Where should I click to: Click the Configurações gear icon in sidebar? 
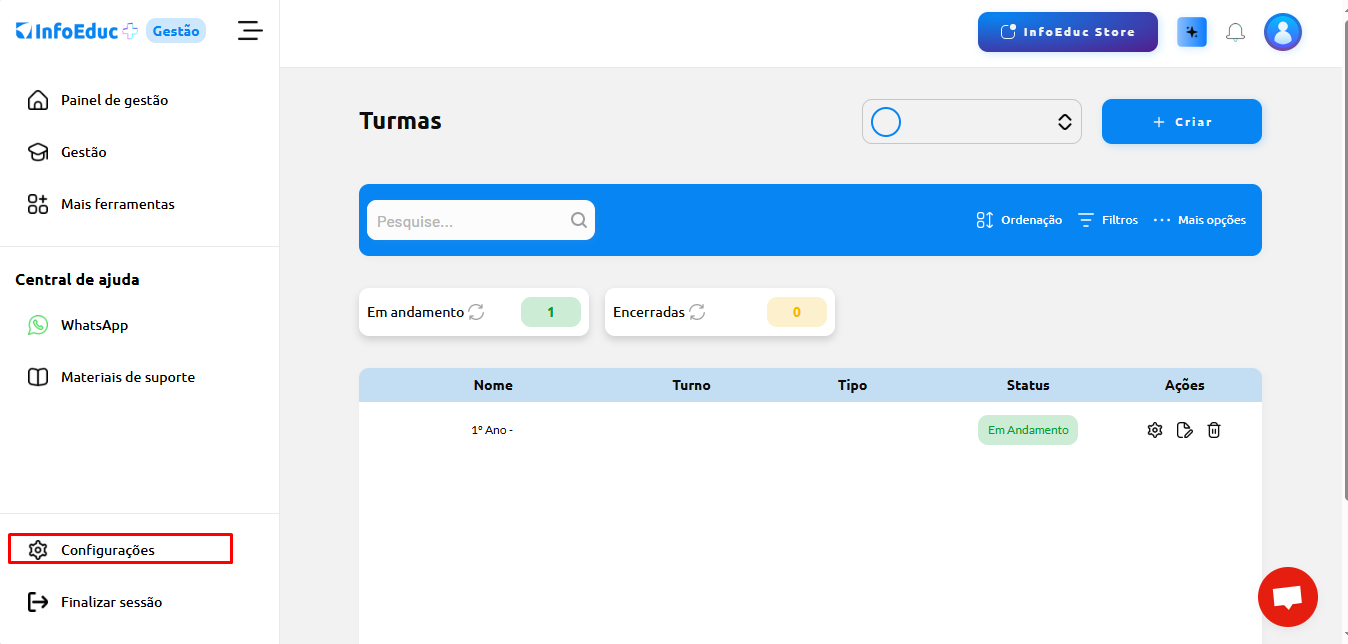tap(38, 550)
